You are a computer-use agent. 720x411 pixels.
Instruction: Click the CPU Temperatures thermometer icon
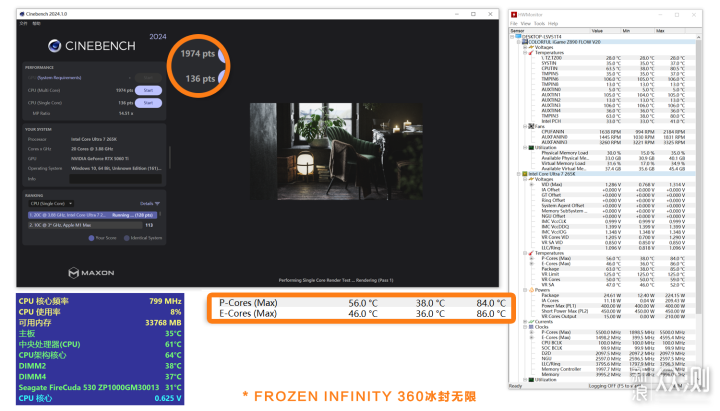(531, 253)
